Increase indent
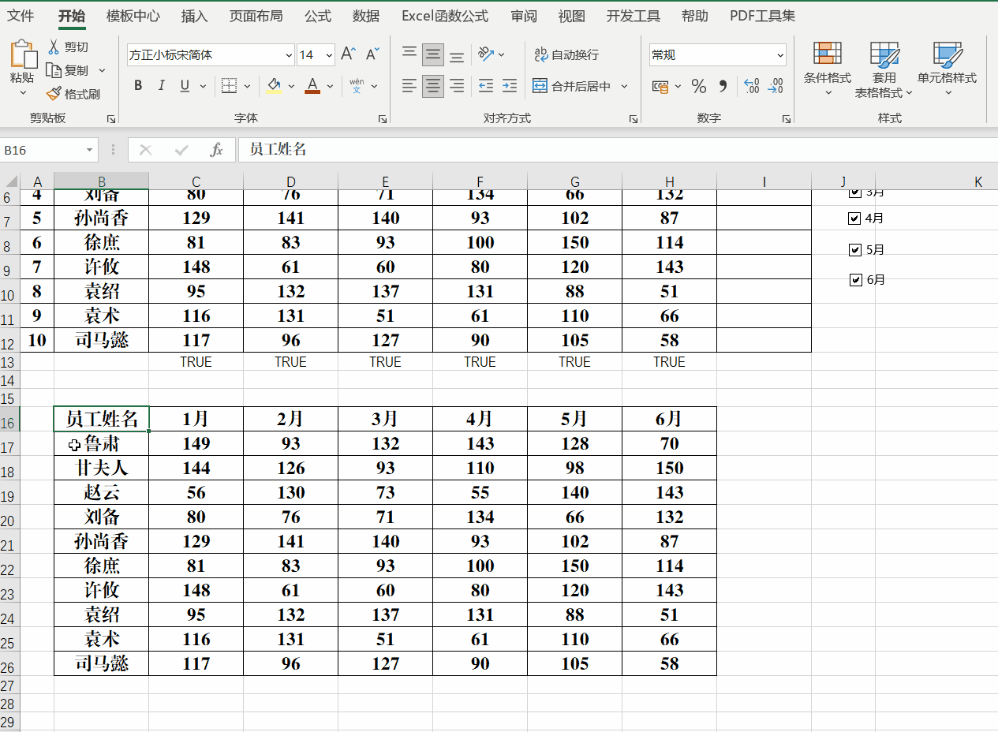998x732 pixels. pyautogui.click(x=509, y=85)
